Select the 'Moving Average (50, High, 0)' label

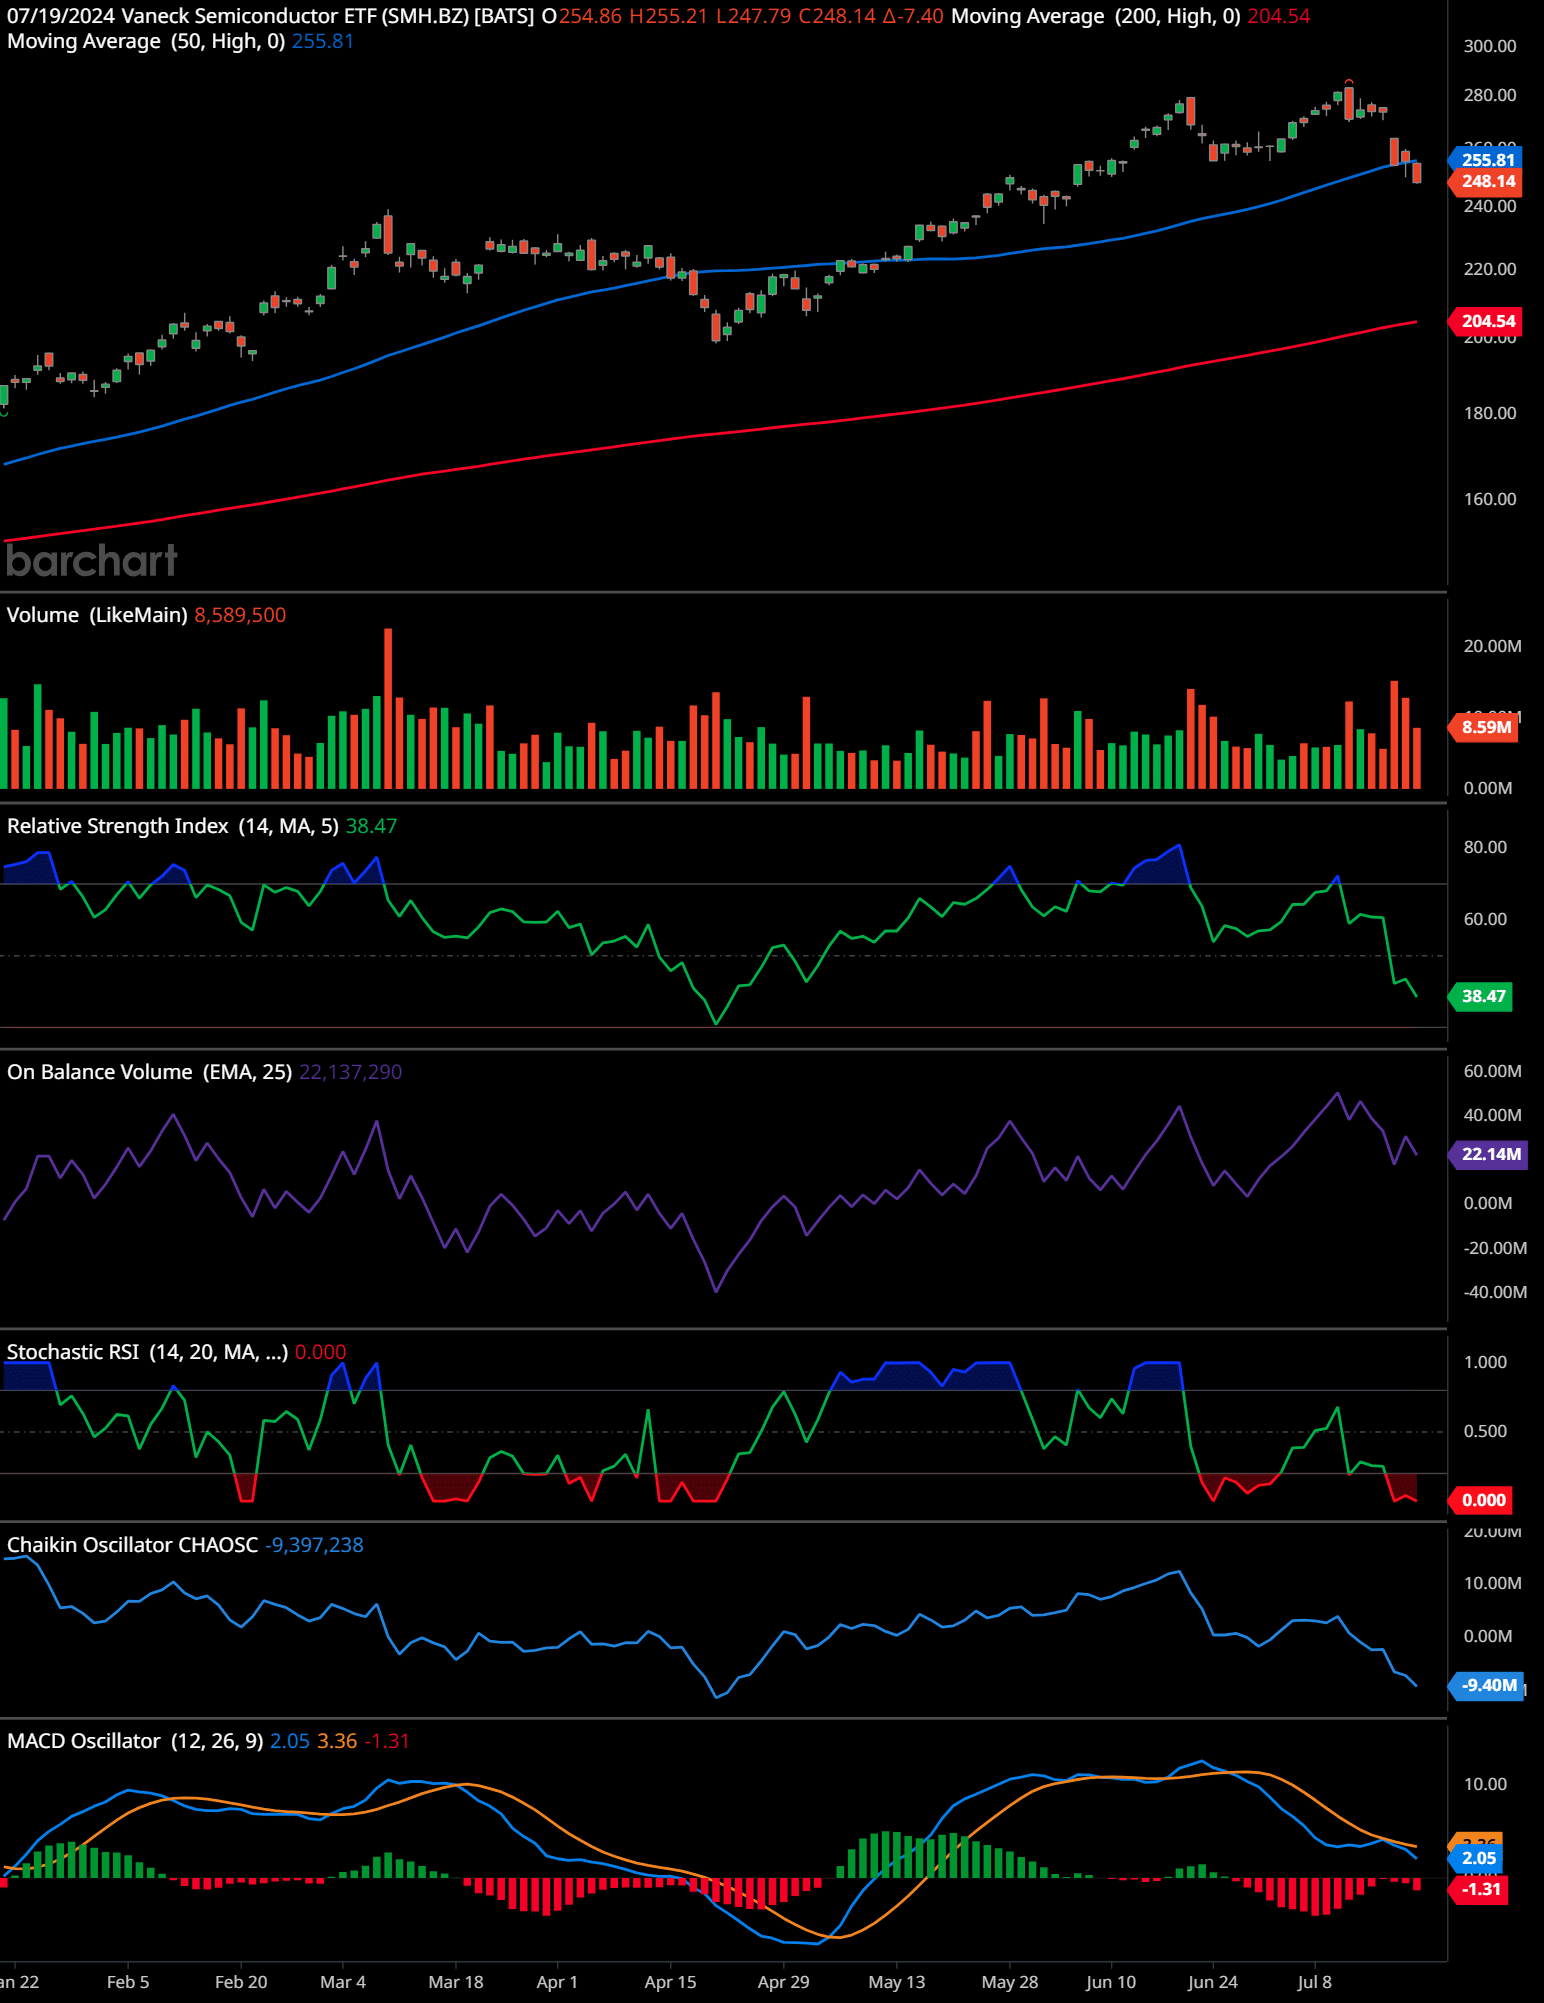146,41
